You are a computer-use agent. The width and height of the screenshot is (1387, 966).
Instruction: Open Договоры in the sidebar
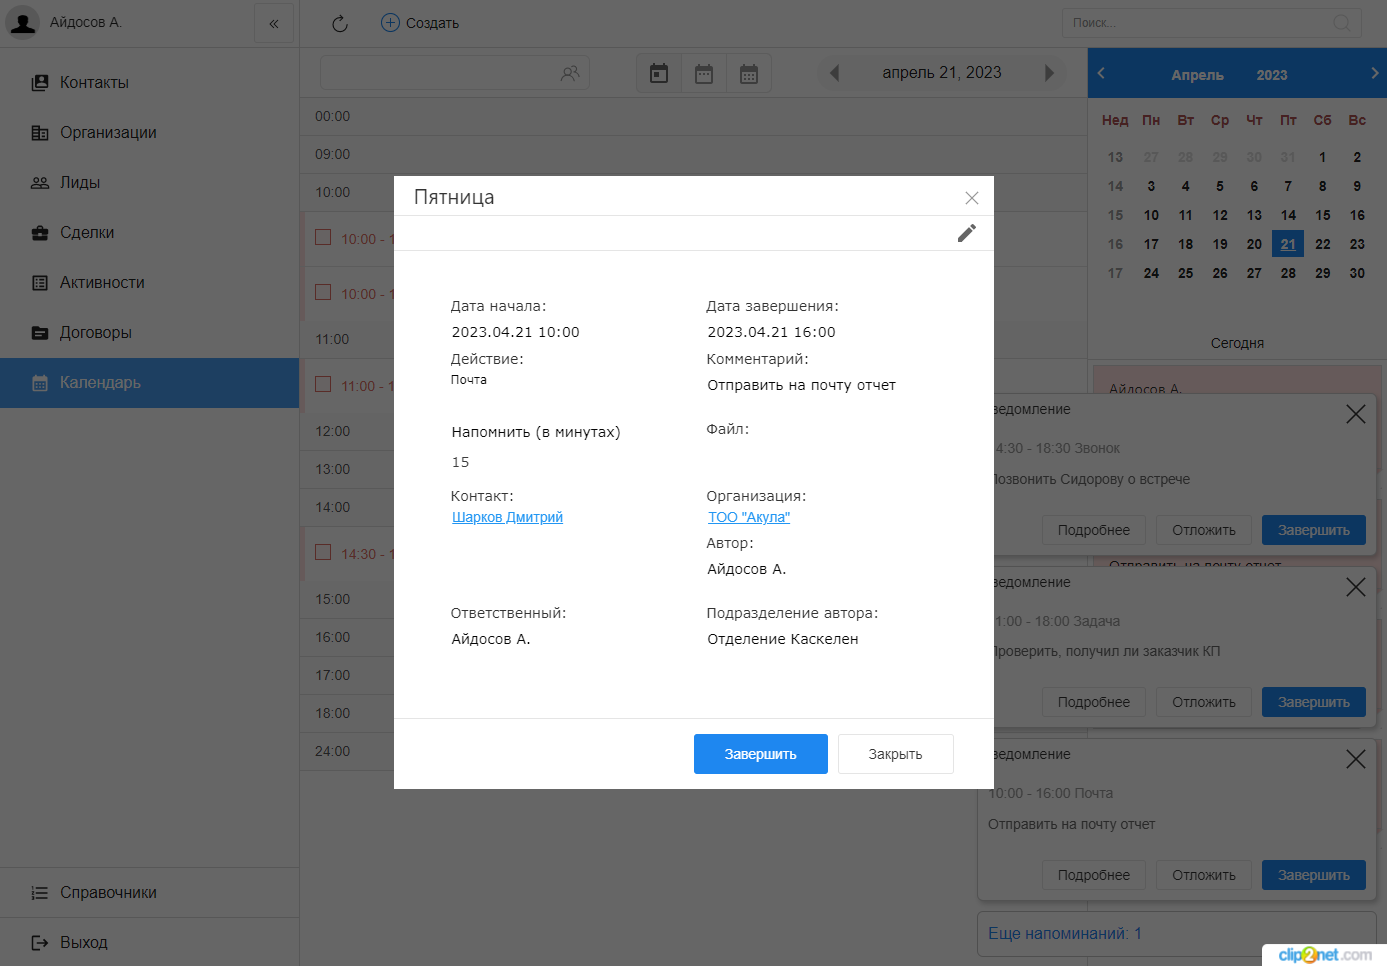coord(150,333)
